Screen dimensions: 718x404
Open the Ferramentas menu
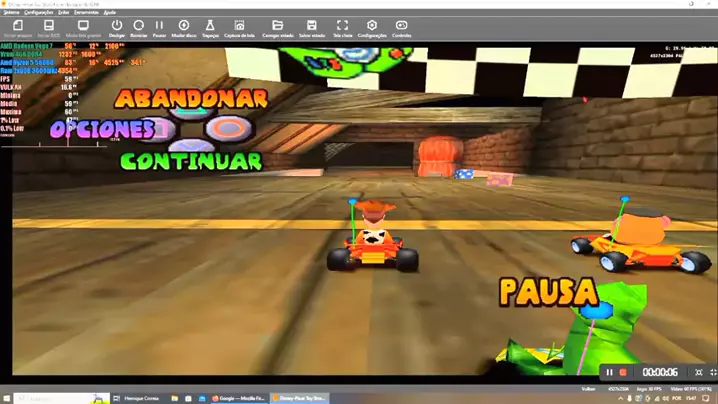(86, 12)
